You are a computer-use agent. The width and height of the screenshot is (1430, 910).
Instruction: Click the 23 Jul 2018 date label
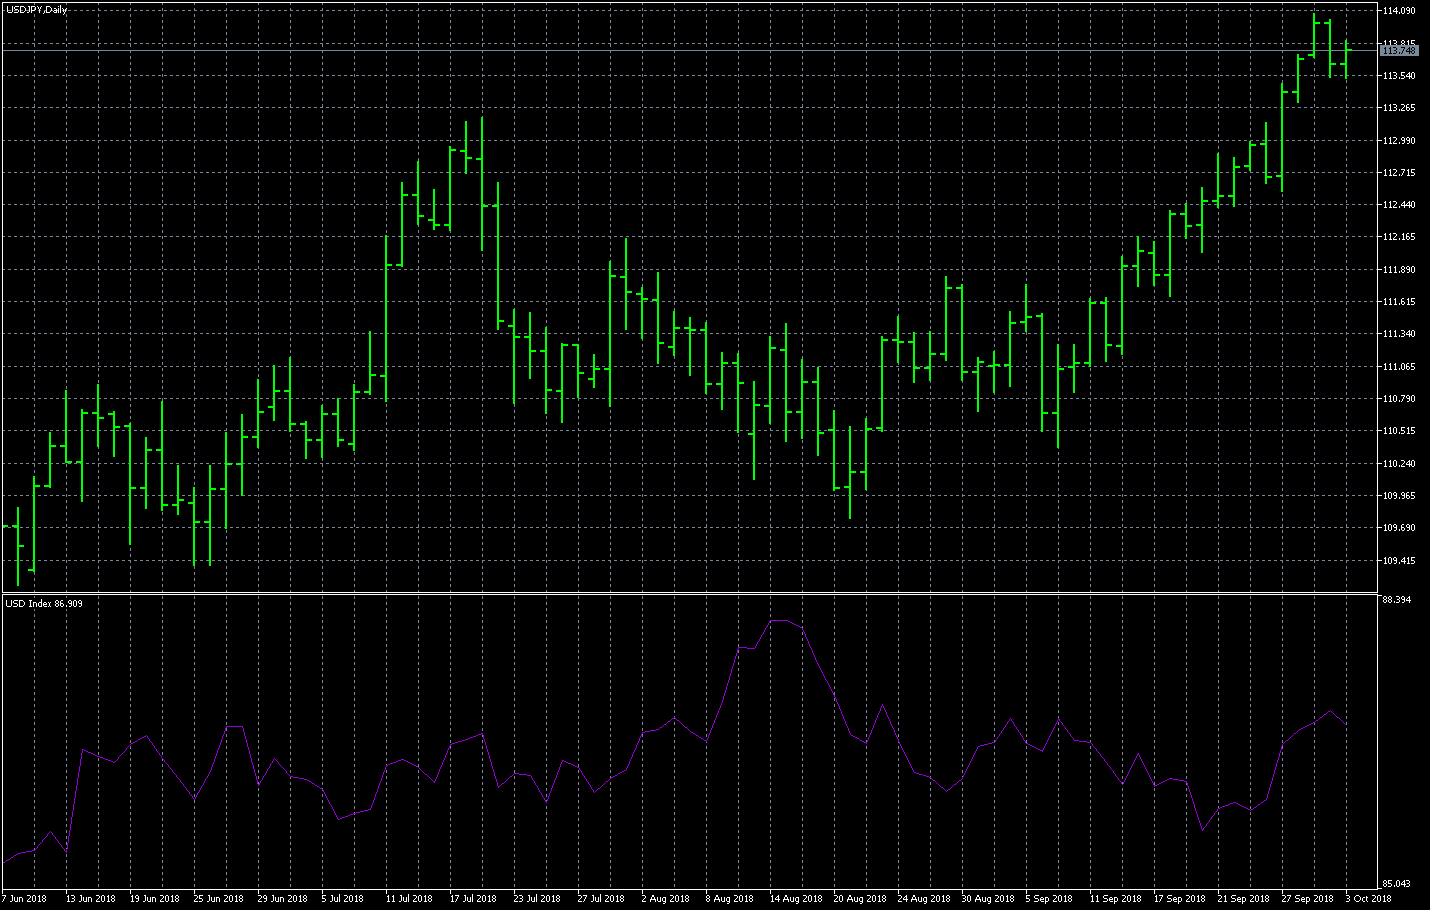(537, 898)
